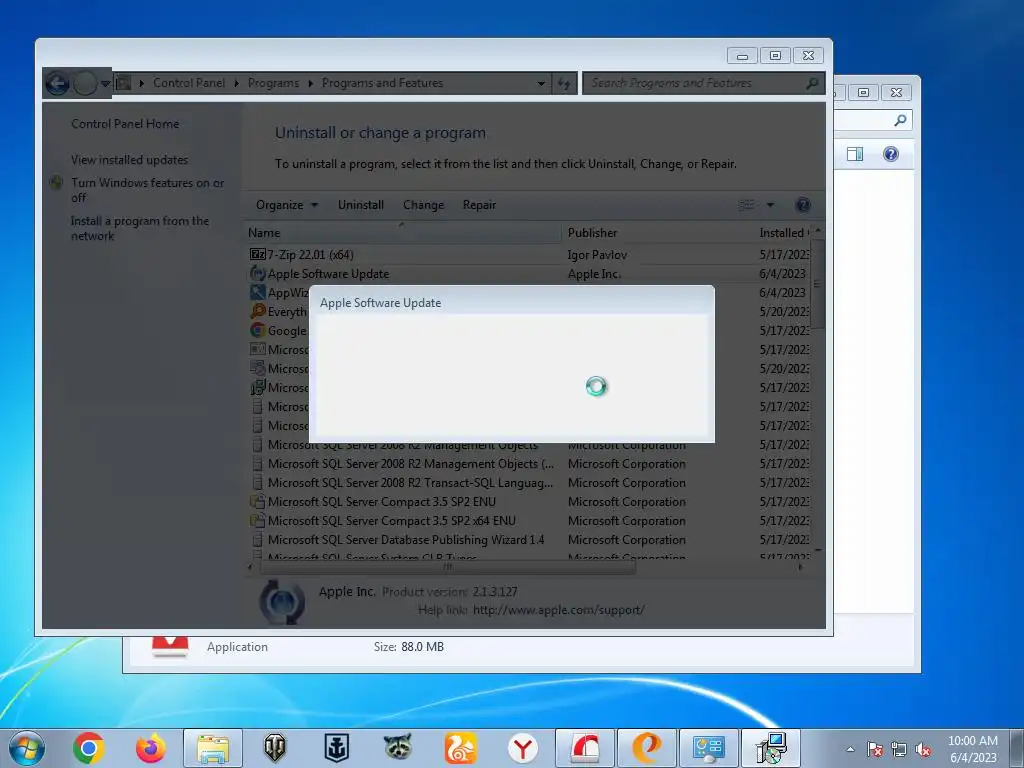This screenshot has width=1024, height=768.
Task: Click the muted volume tray icon
Action: tap(923, 749)
